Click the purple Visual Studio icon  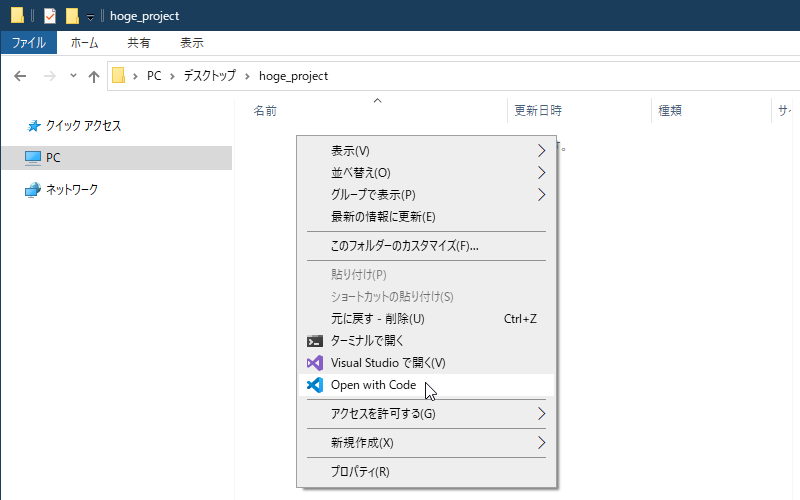tap(315, 363)
